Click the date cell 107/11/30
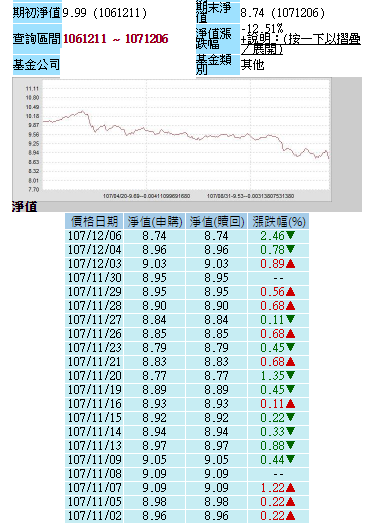The width and height of the screenshot is (367, 523). coord(94,278)
